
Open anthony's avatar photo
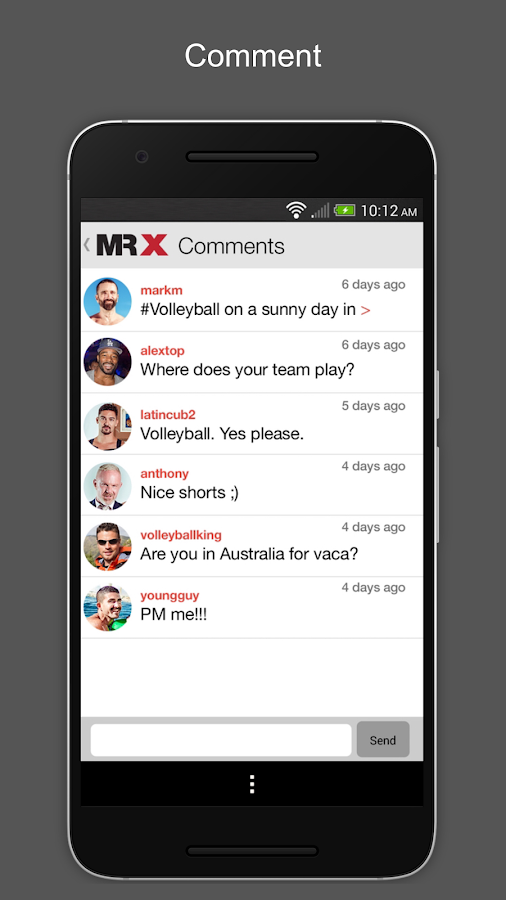(107, 486)
